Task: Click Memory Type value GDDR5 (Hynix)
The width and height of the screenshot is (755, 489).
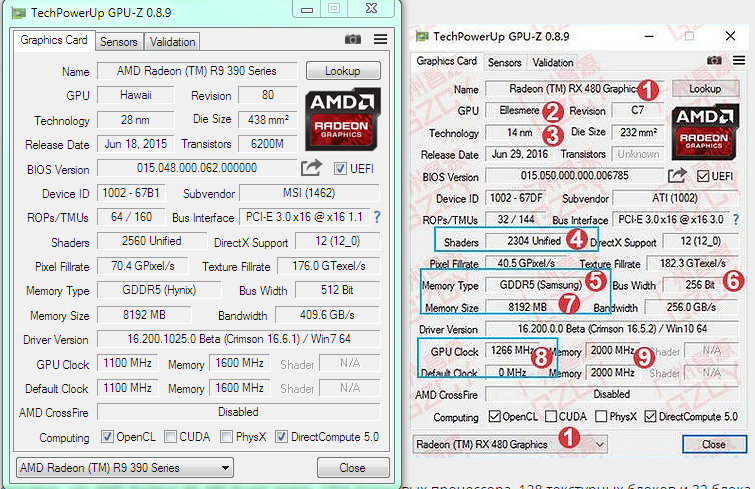Action: [x=159, y=290]
